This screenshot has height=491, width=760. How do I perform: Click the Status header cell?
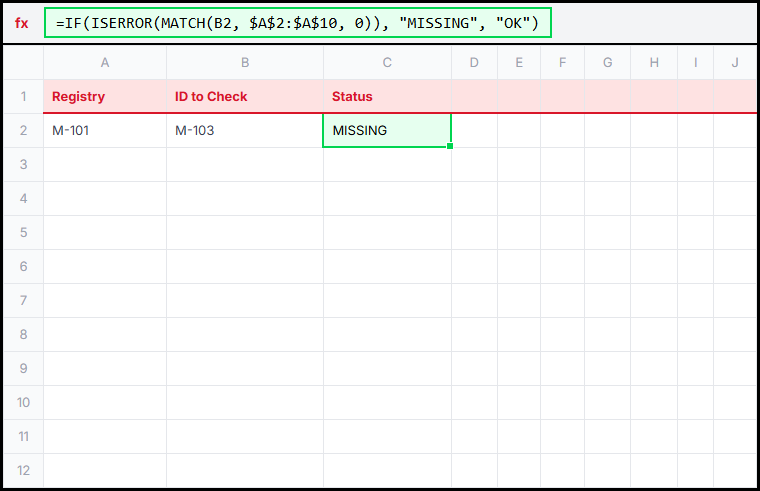(x=387, y=97)
